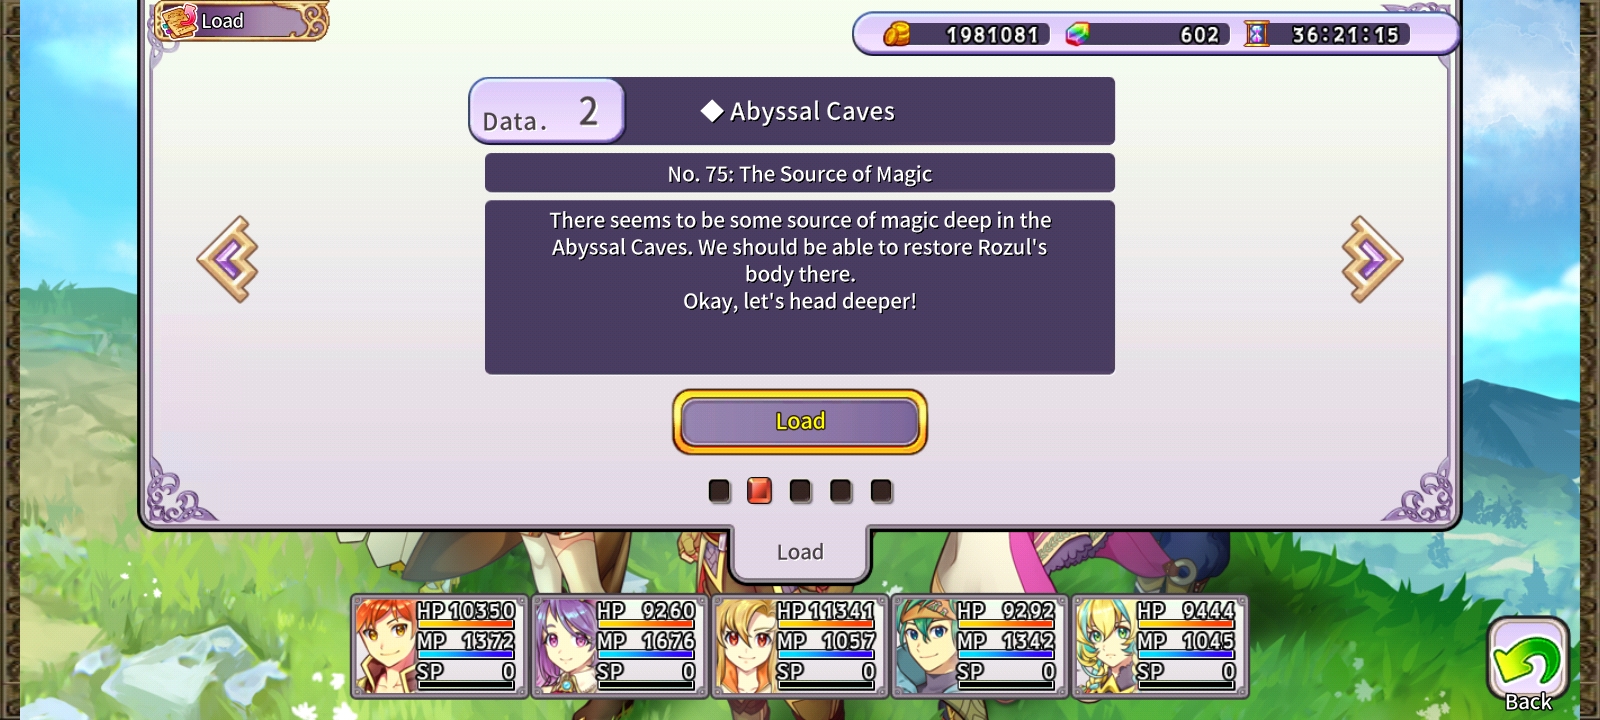Screen dimensions: 1600x720
Task: Click the Abyssal Caves location header
Action: click(797, 111)
